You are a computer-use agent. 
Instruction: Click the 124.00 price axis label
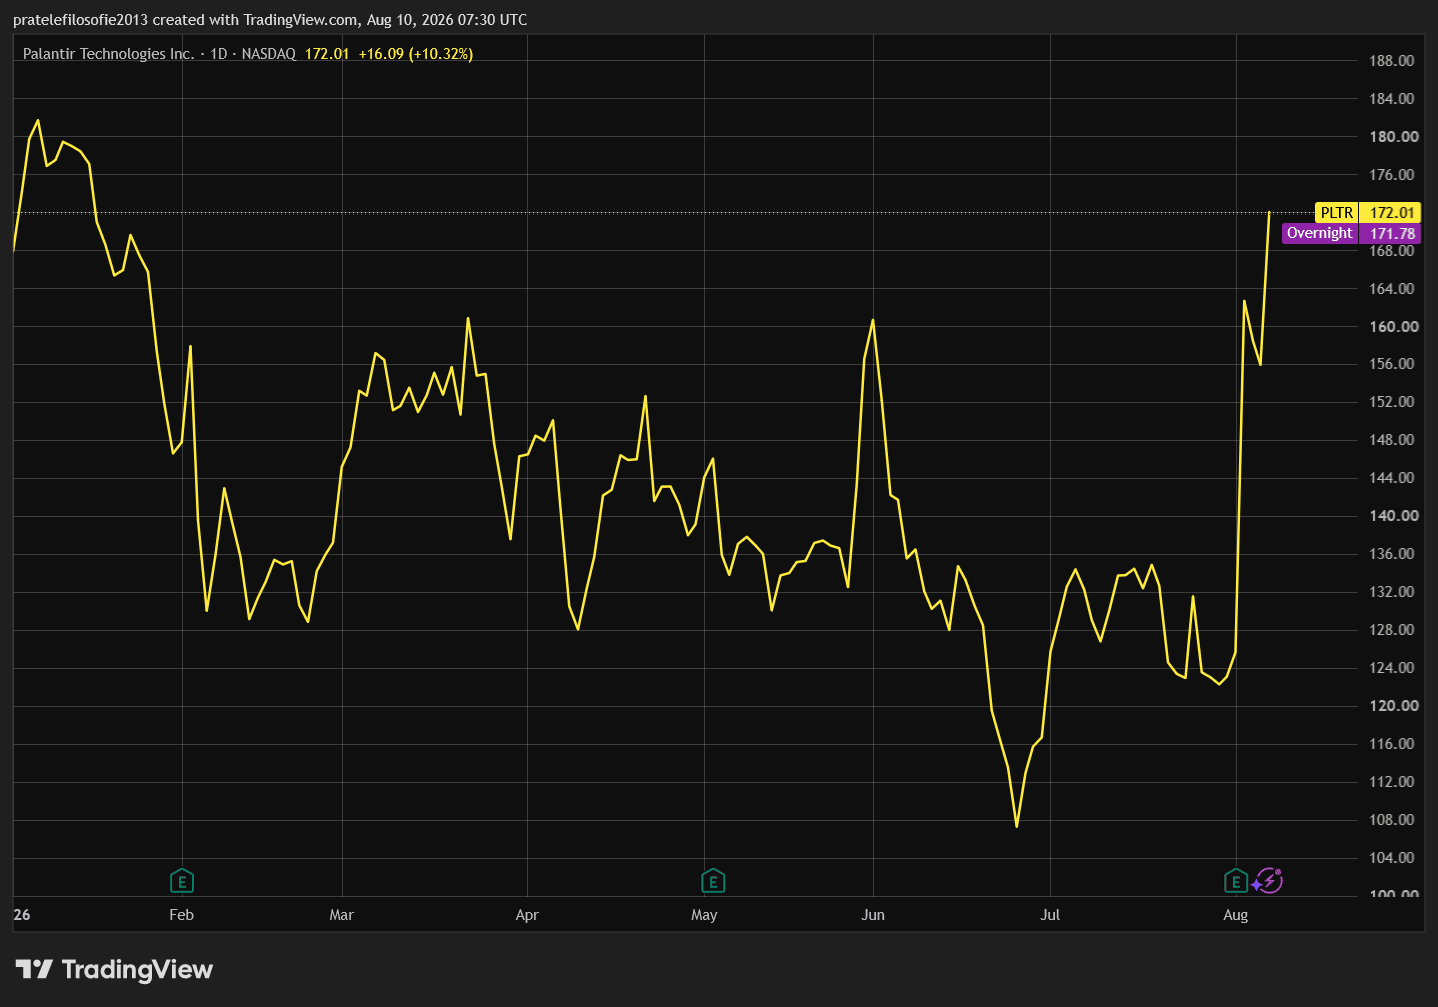pos(1392,668)
